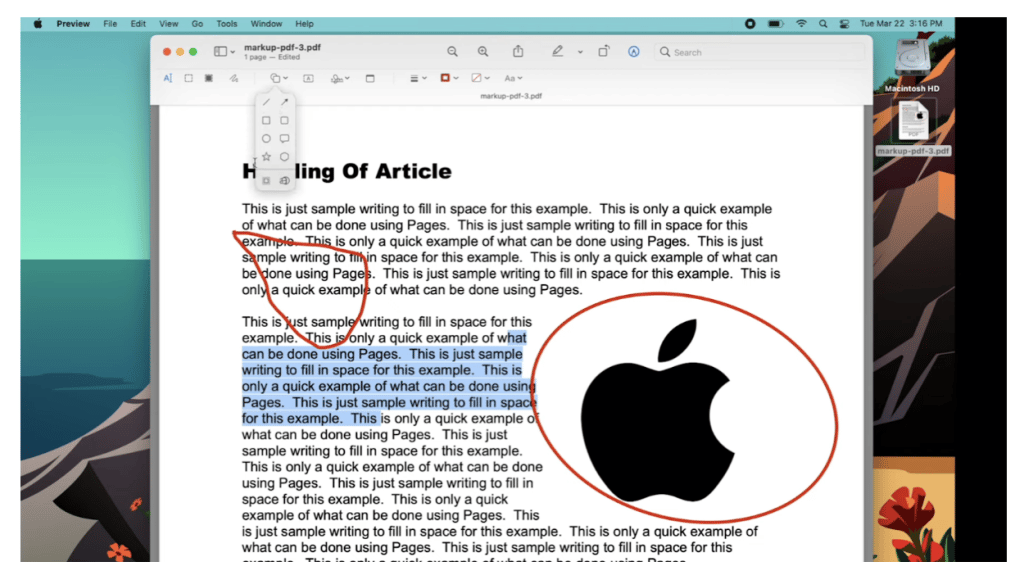Click the red border color swatch
The image size is (1024, 580).
(x=445, y=78)
